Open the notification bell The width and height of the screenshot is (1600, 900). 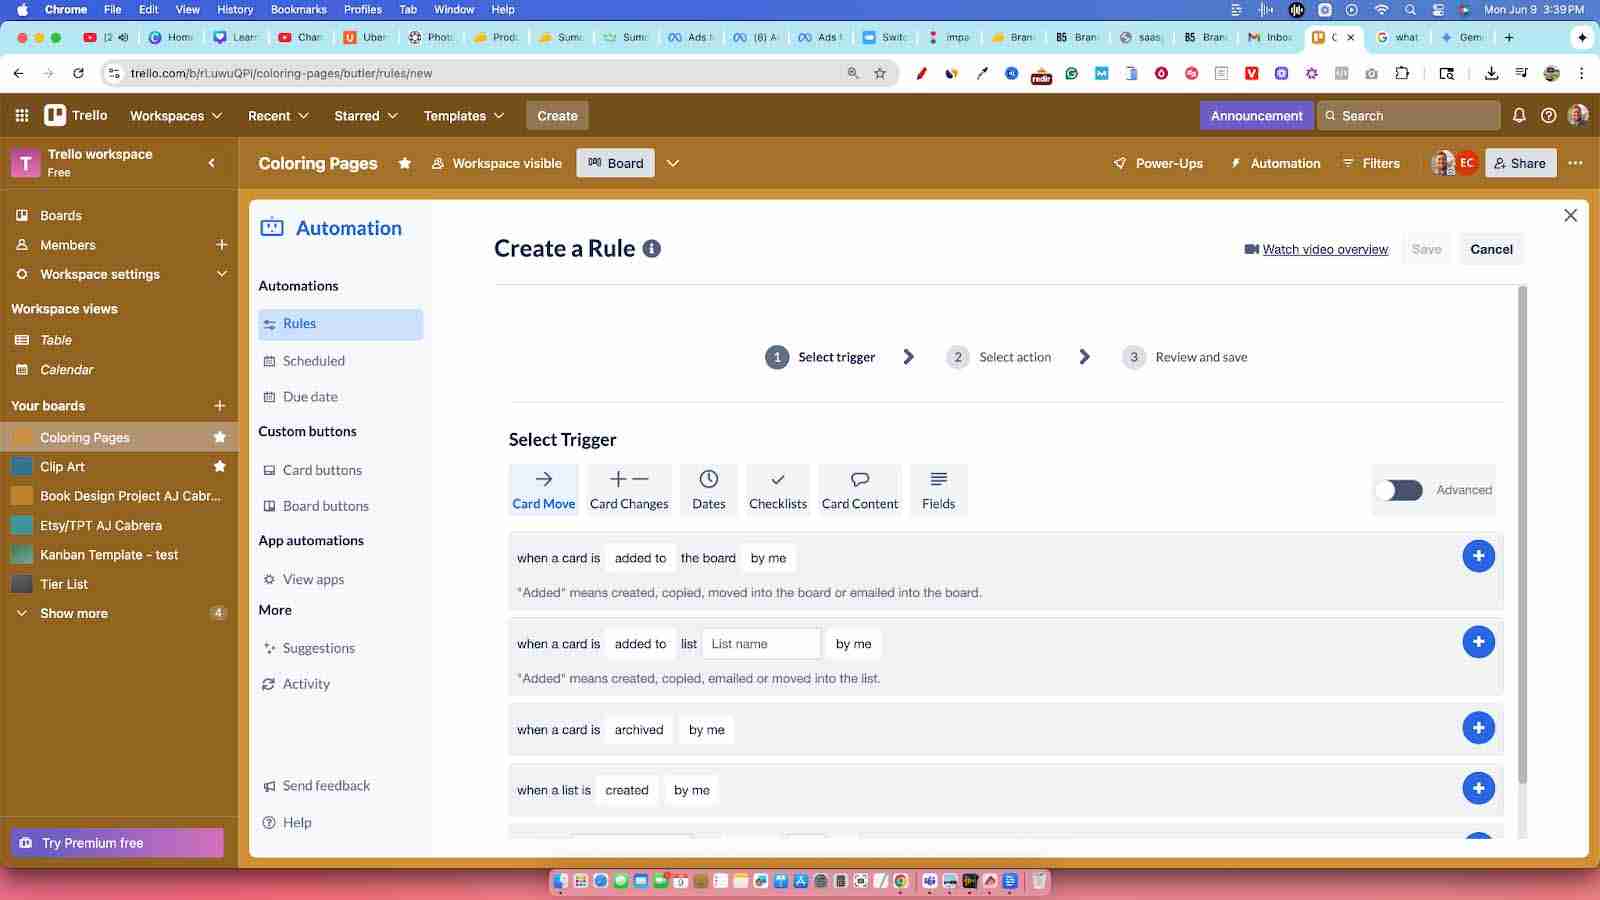(x=1519, y=115)
